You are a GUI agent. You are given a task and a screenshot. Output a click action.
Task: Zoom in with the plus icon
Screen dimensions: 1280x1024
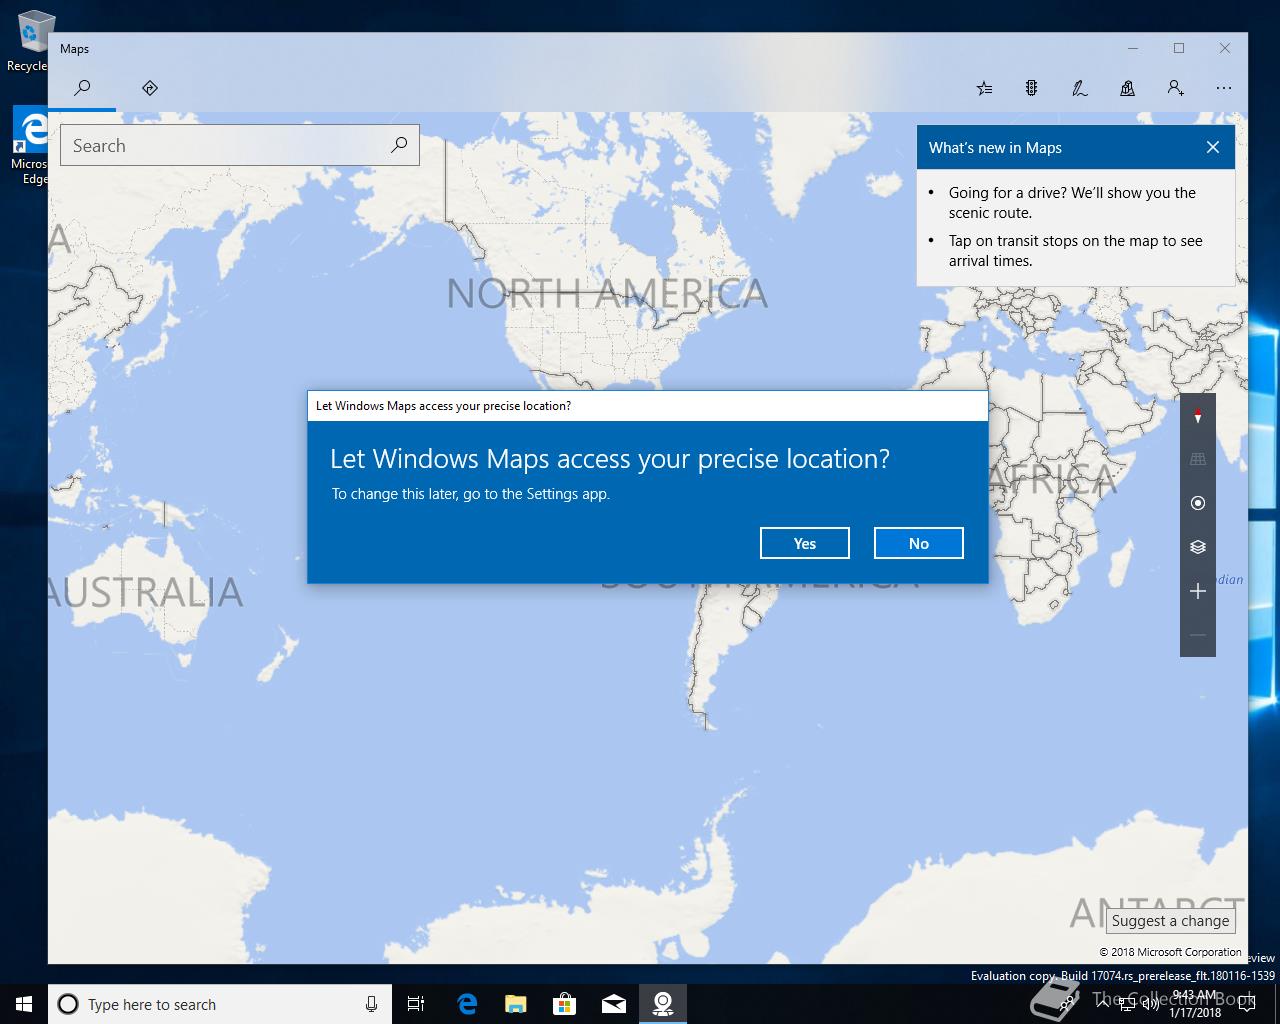[1198, 591]
